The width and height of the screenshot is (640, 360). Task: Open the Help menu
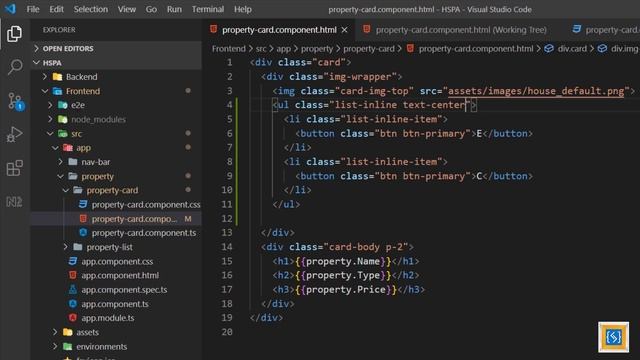pyautogui.click(x=243, y=9)
